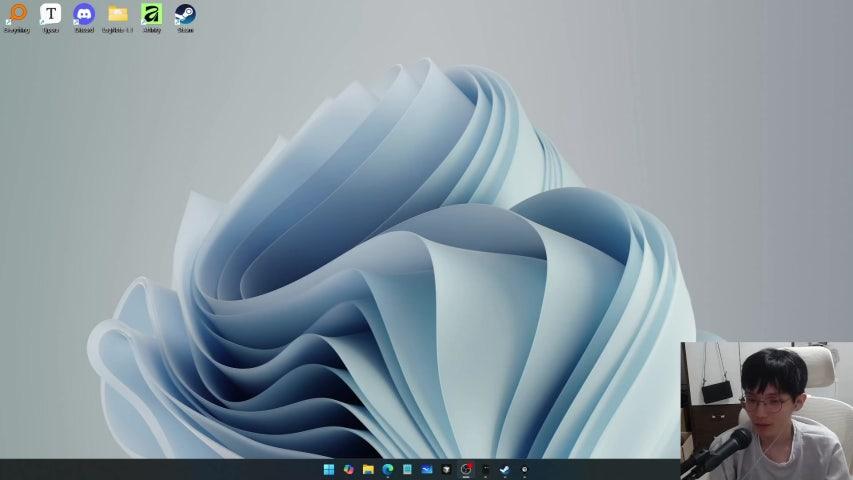Click the notepad-style icon next to Edge
This screenshot has height=480, width=853.
tap(407, 469)
